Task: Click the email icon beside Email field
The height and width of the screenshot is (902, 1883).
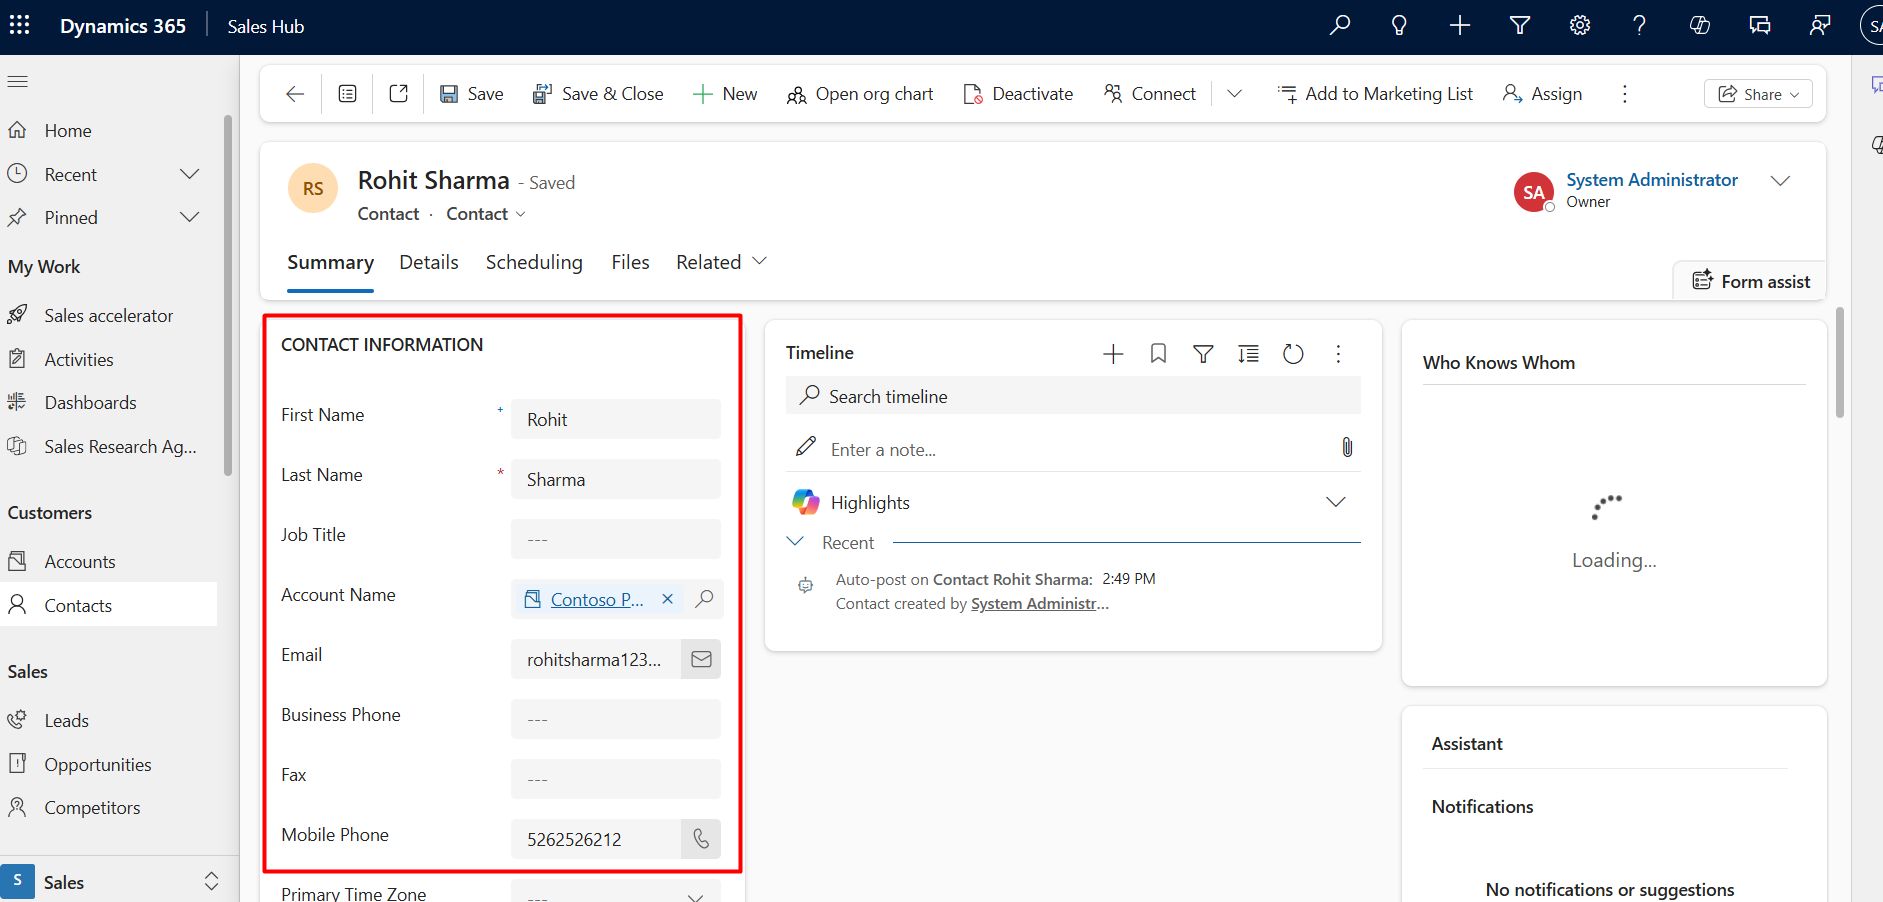Action: [x=701, y=659]
